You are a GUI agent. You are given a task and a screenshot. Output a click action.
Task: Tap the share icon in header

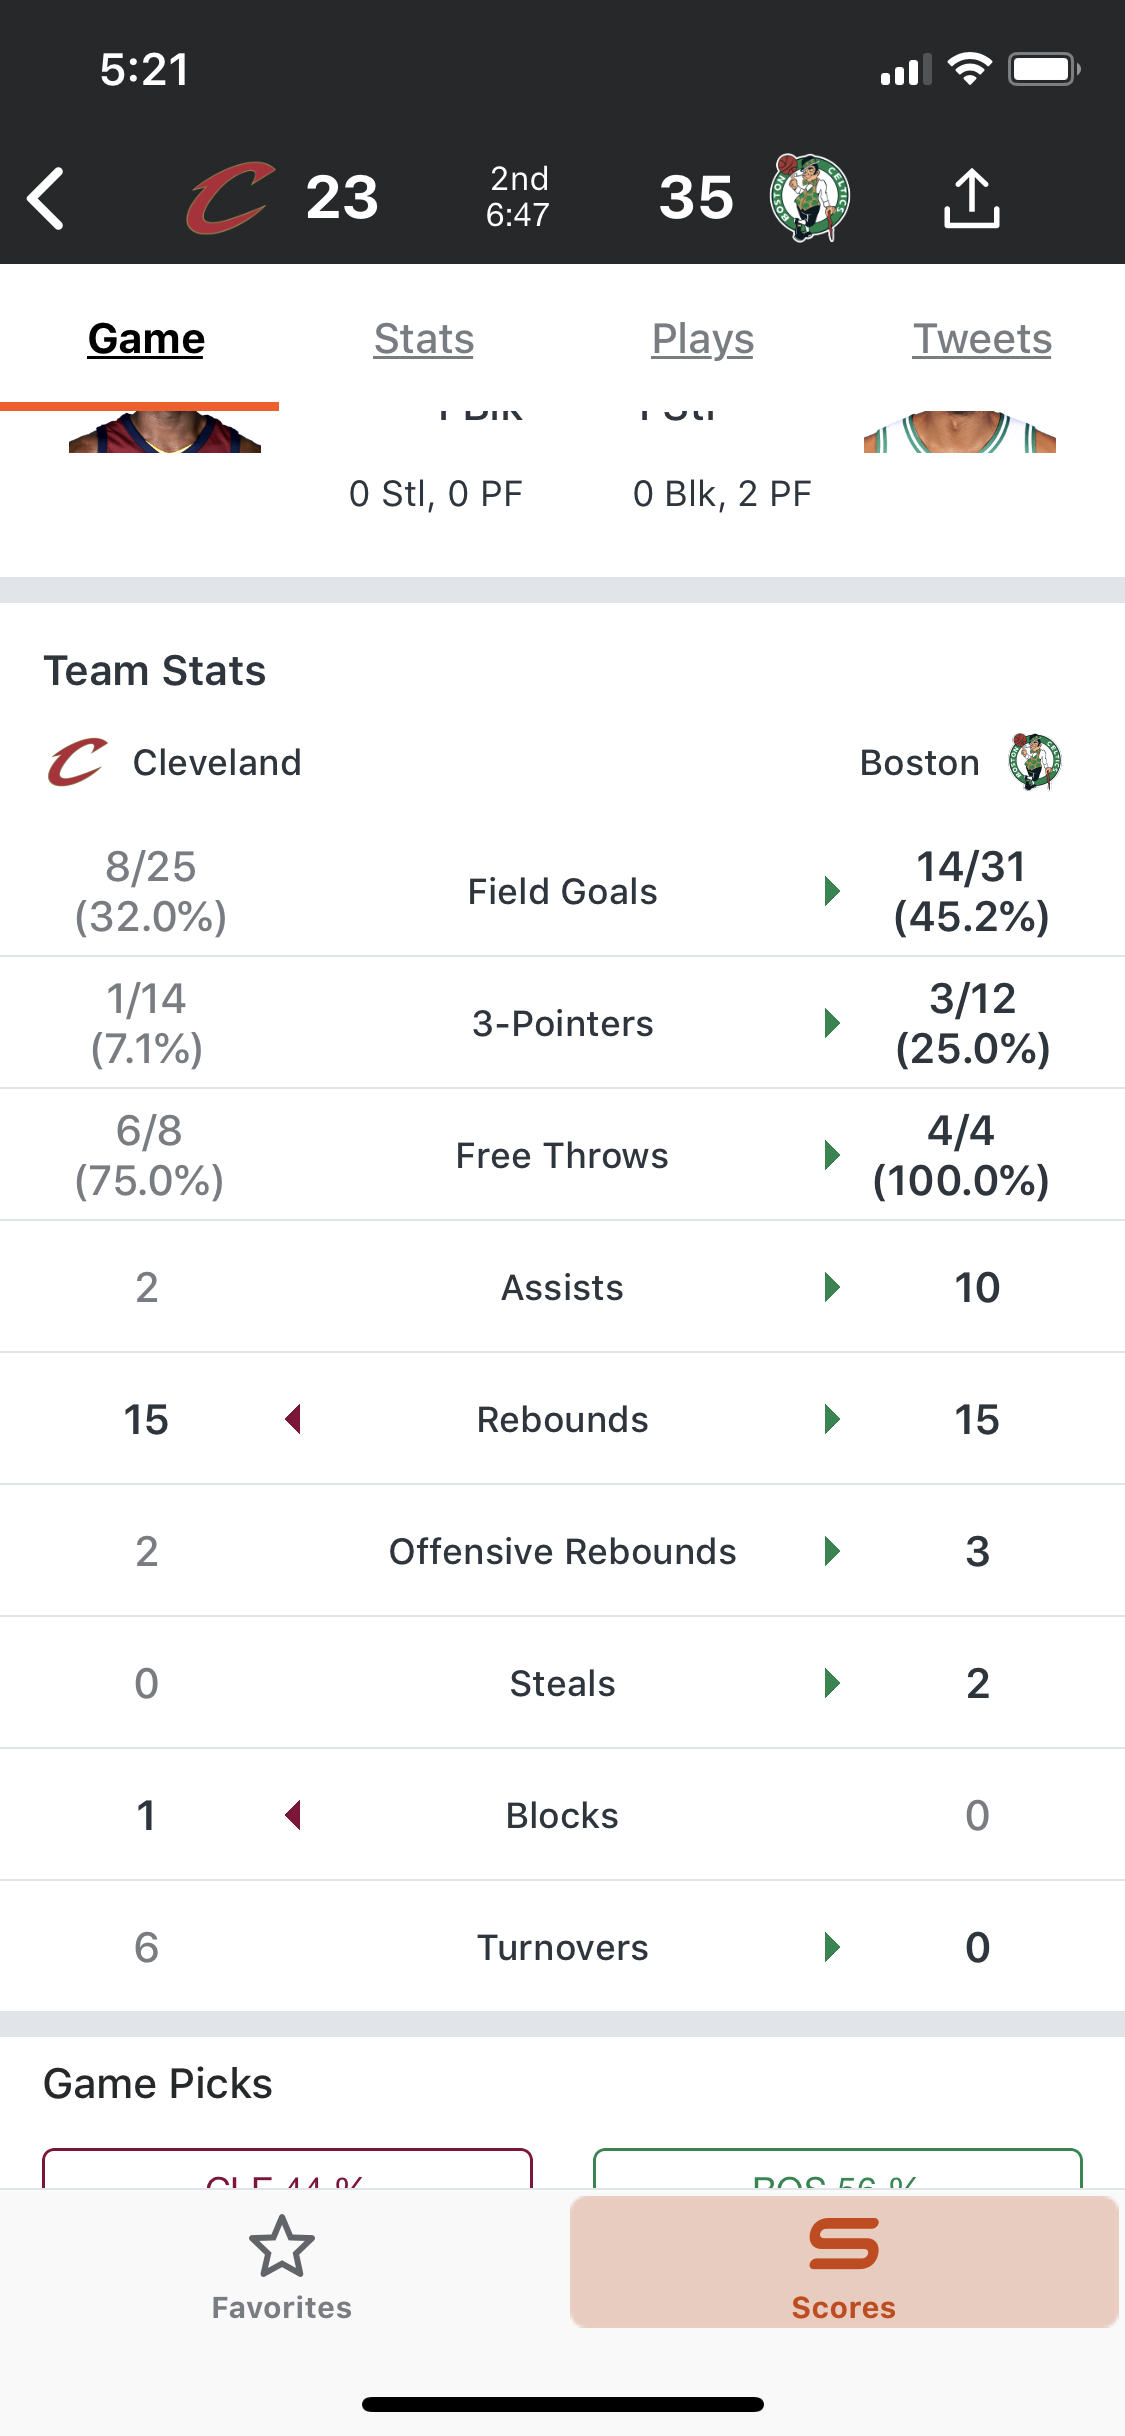[x=971, y=198]
